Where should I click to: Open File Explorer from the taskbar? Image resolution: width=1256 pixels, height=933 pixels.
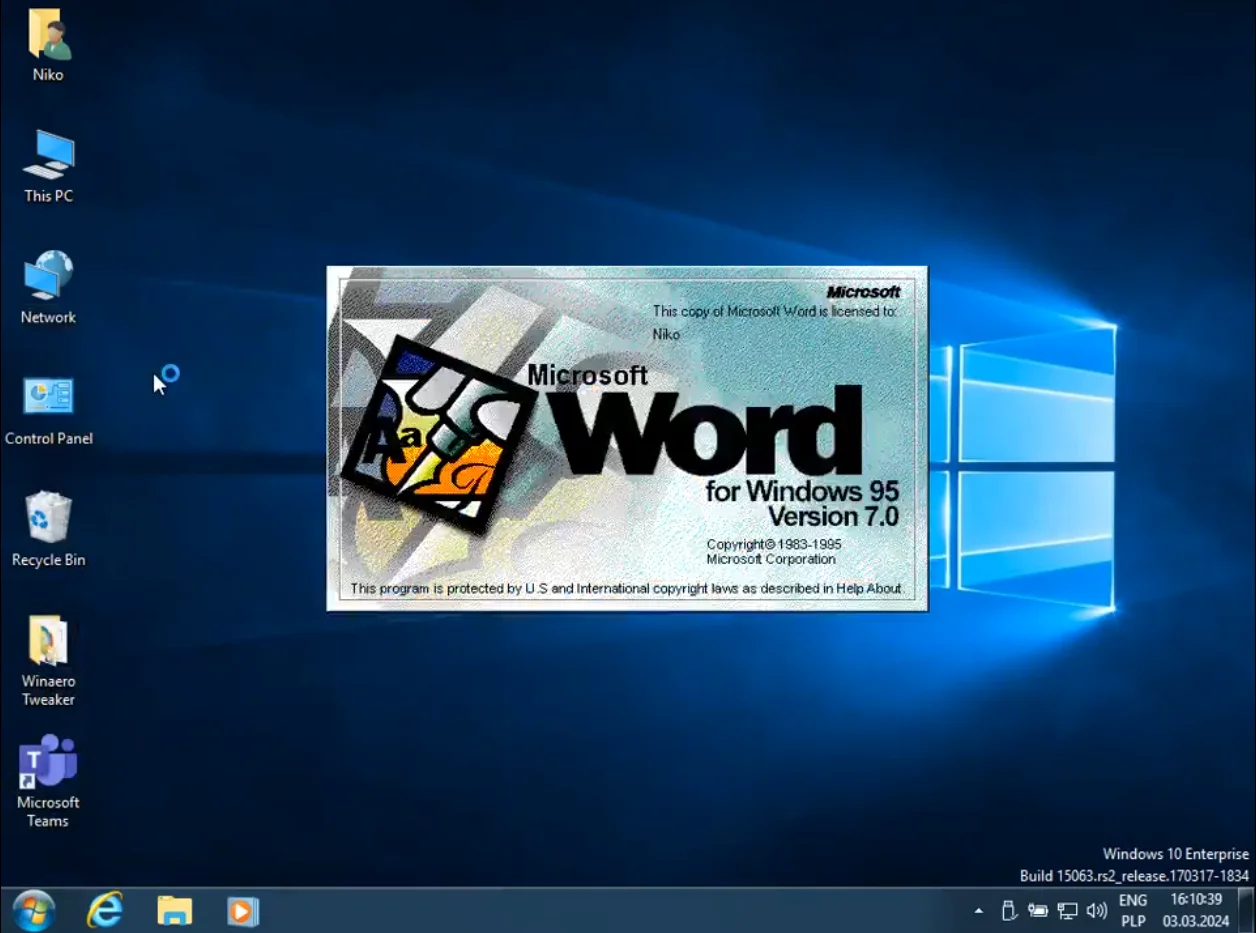[x=174, y=911]
